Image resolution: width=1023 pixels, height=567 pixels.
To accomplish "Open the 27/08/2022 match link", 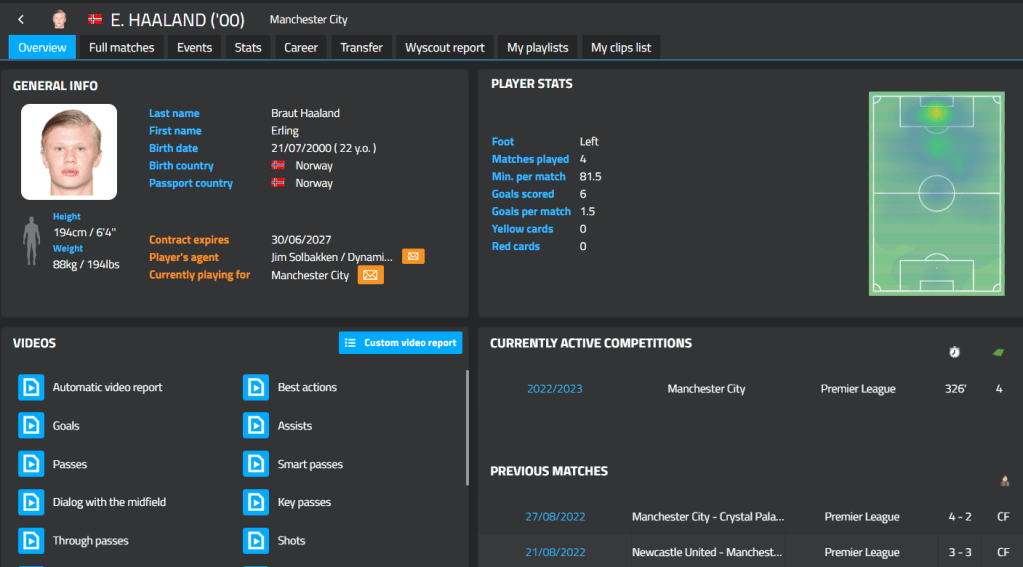I will pos(555,517).
